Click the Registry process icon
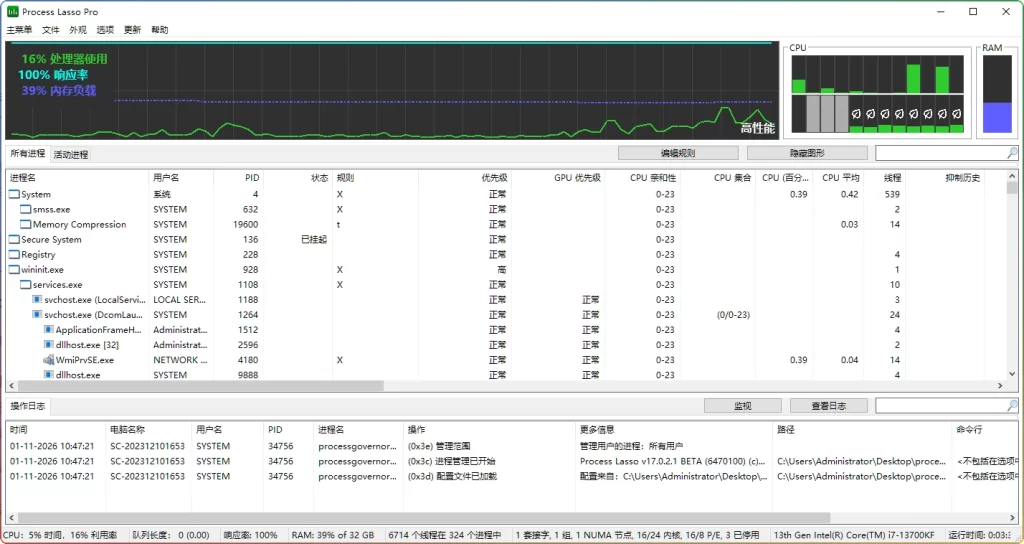This screenshot has width=1024, height=544. pos(14,255)
